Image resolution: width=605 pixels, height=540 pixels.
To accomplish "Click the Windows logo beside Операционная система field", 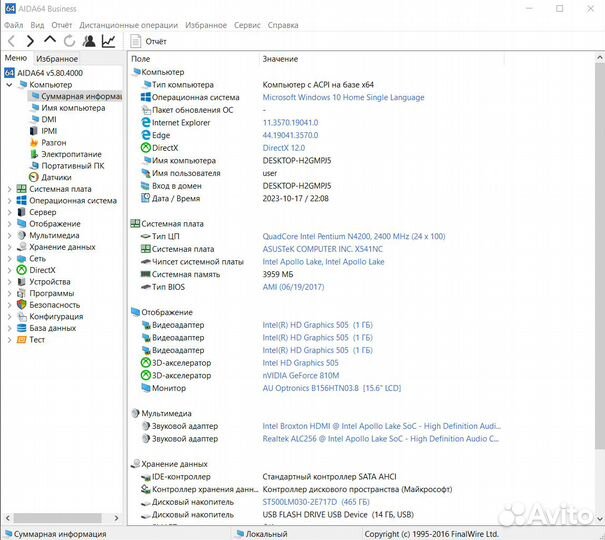I will point(146,97).
